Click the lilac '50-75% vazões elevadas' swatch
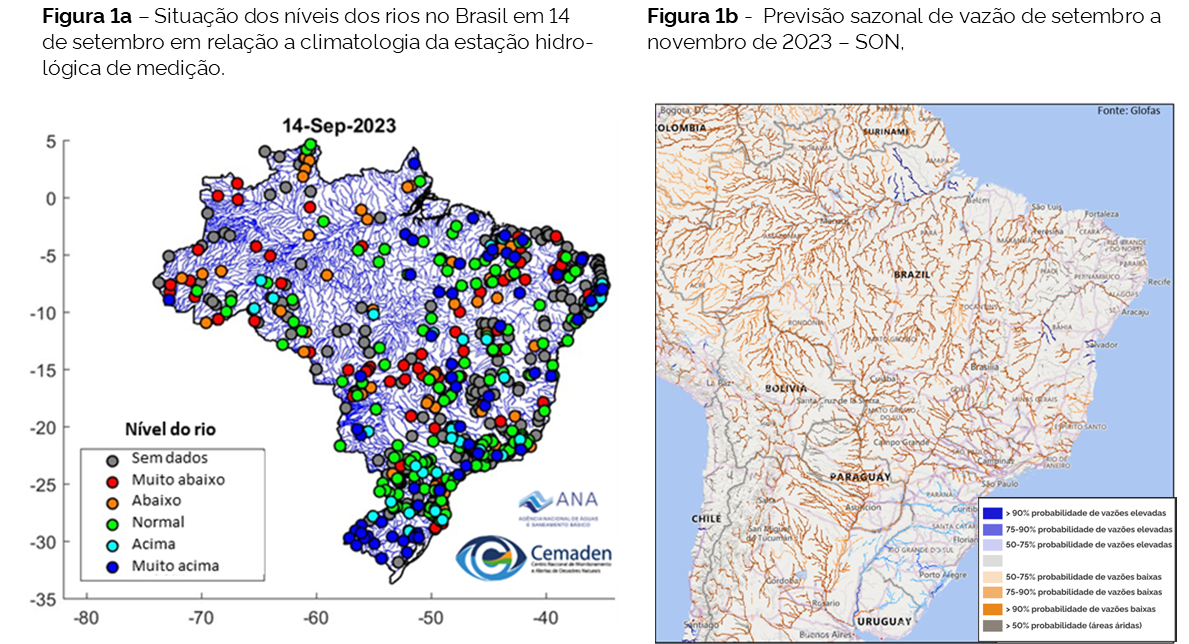This screenshot has height=644, width=1189. [x=992, y=545]
